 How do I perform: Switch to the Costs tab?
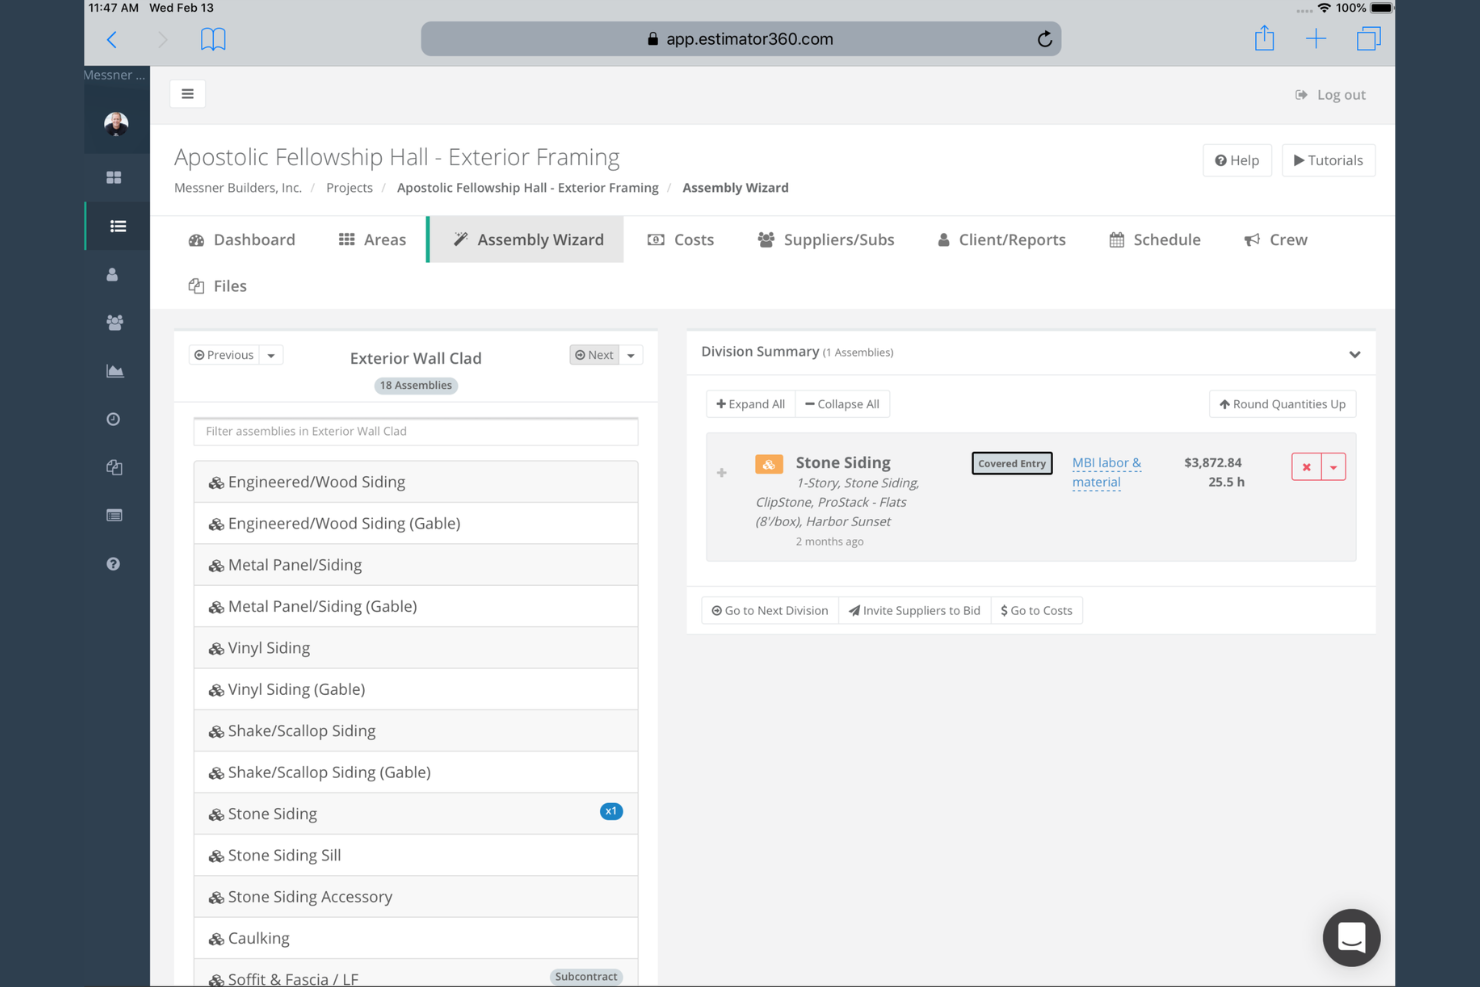(681, 239)
